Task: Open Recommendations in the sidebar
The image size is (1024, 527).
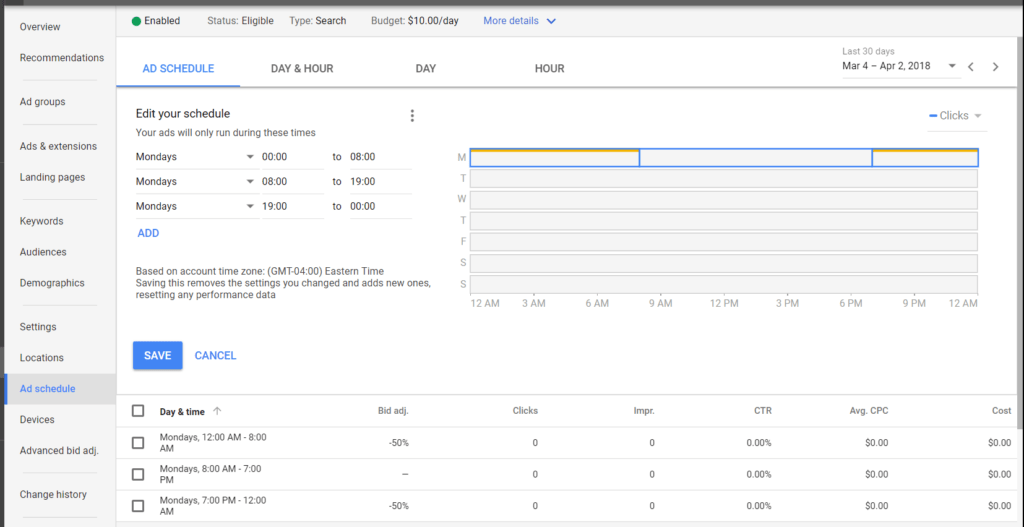Action: coord(61,57)
